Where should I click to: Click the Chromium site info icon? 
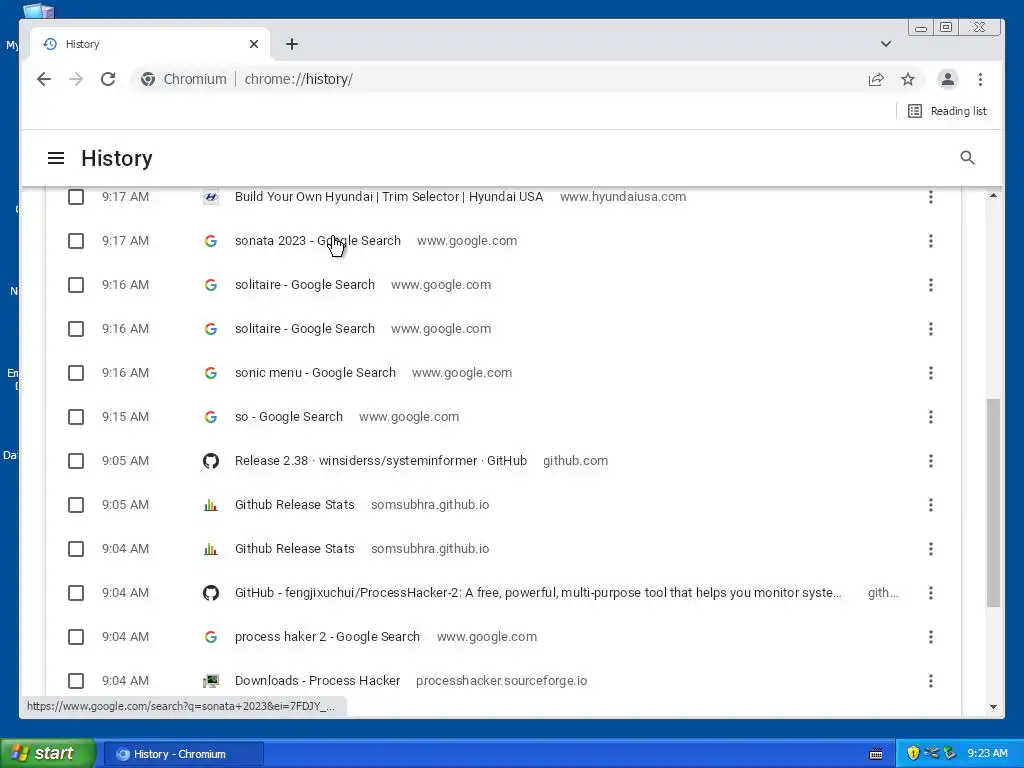pos(148,79)
